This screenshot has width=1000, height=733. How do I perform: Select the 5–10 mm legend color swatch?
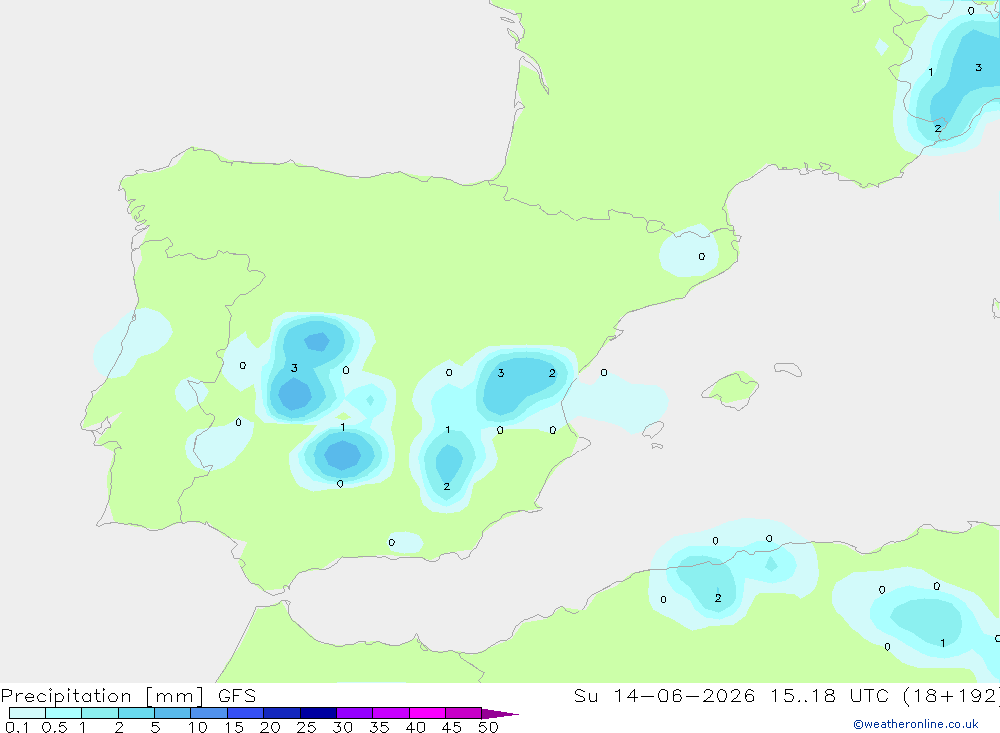pyautogui.click(x=173, y=713)
